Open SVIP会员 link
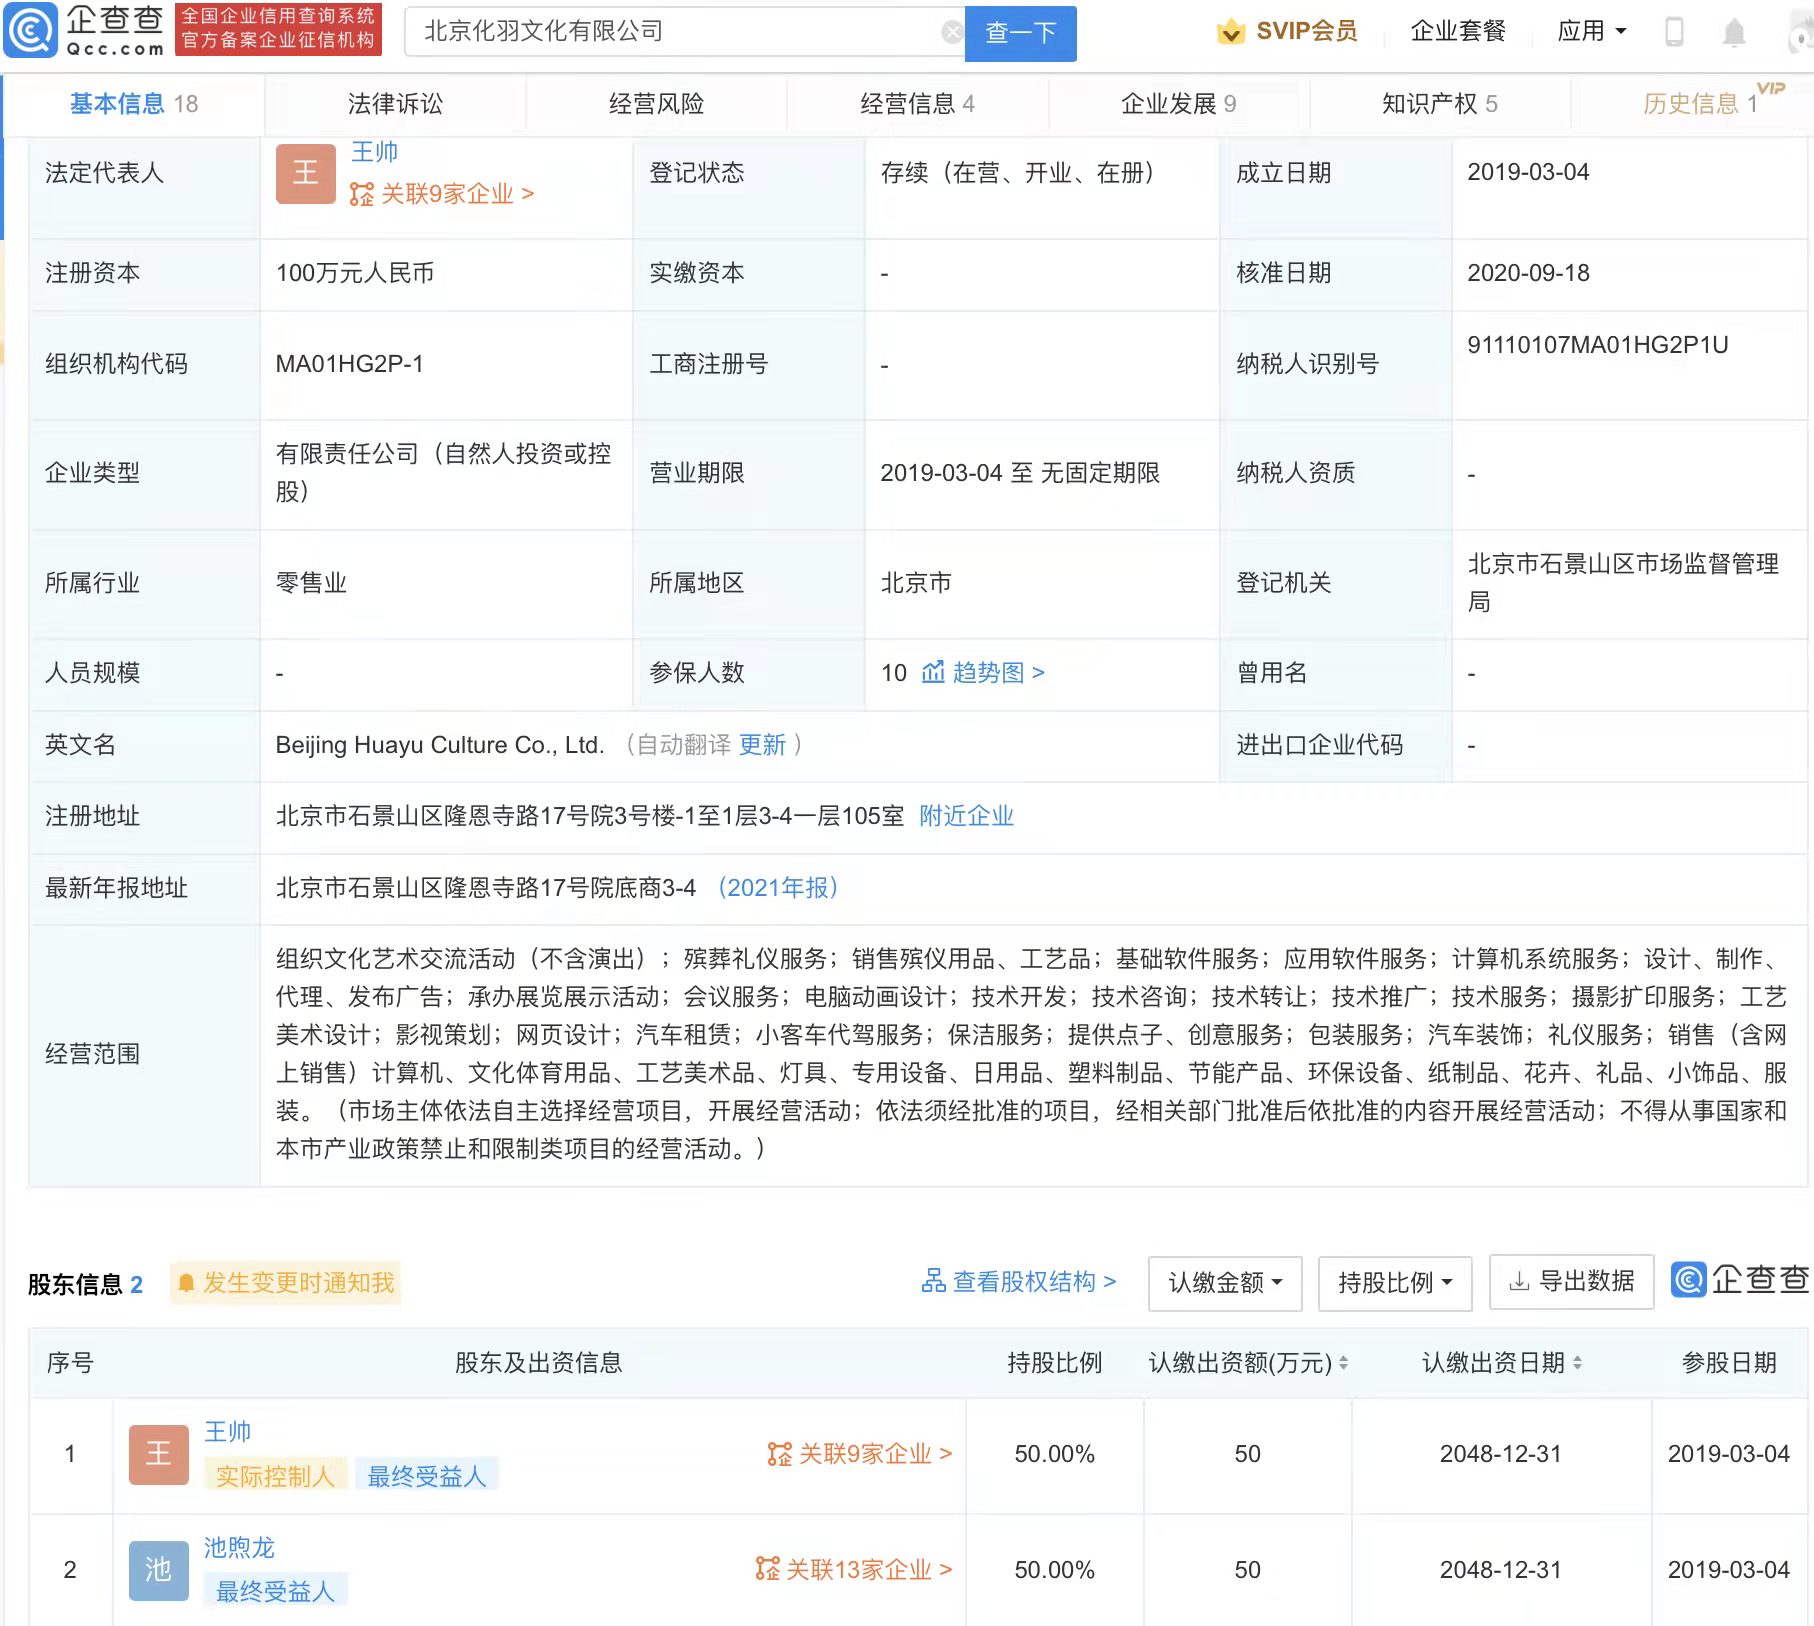1814x1626 pixels. coord(1306,32)
